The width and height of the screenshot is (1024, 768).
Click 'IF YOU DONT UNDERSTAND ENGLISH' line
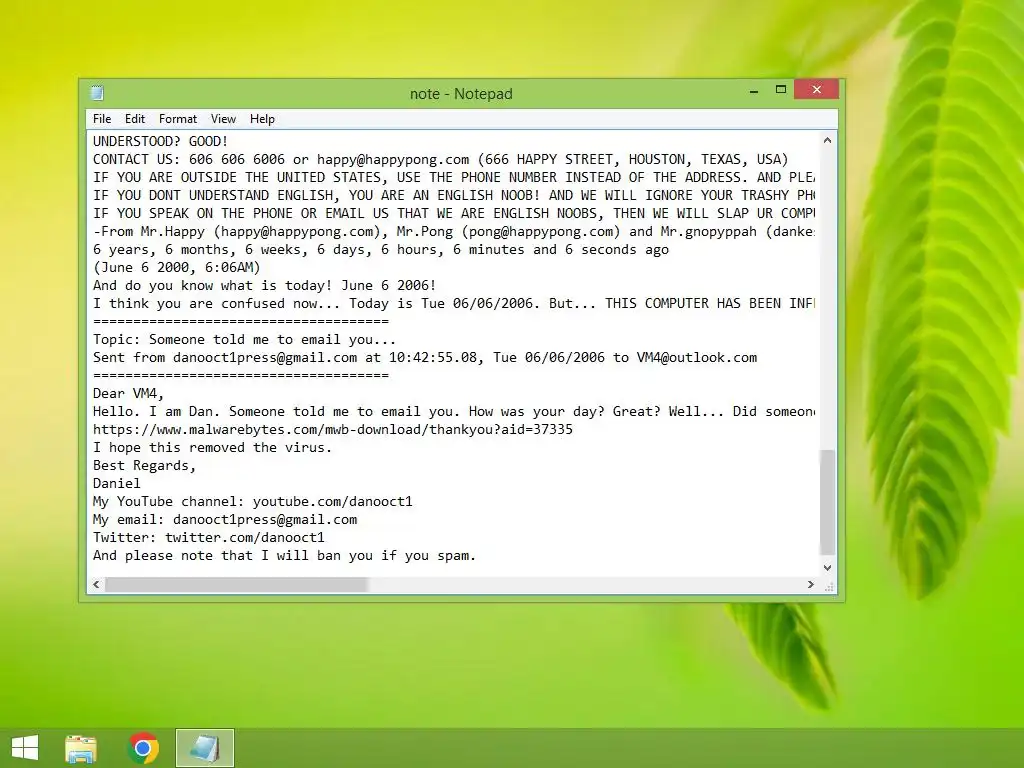[x=453, y=195]
